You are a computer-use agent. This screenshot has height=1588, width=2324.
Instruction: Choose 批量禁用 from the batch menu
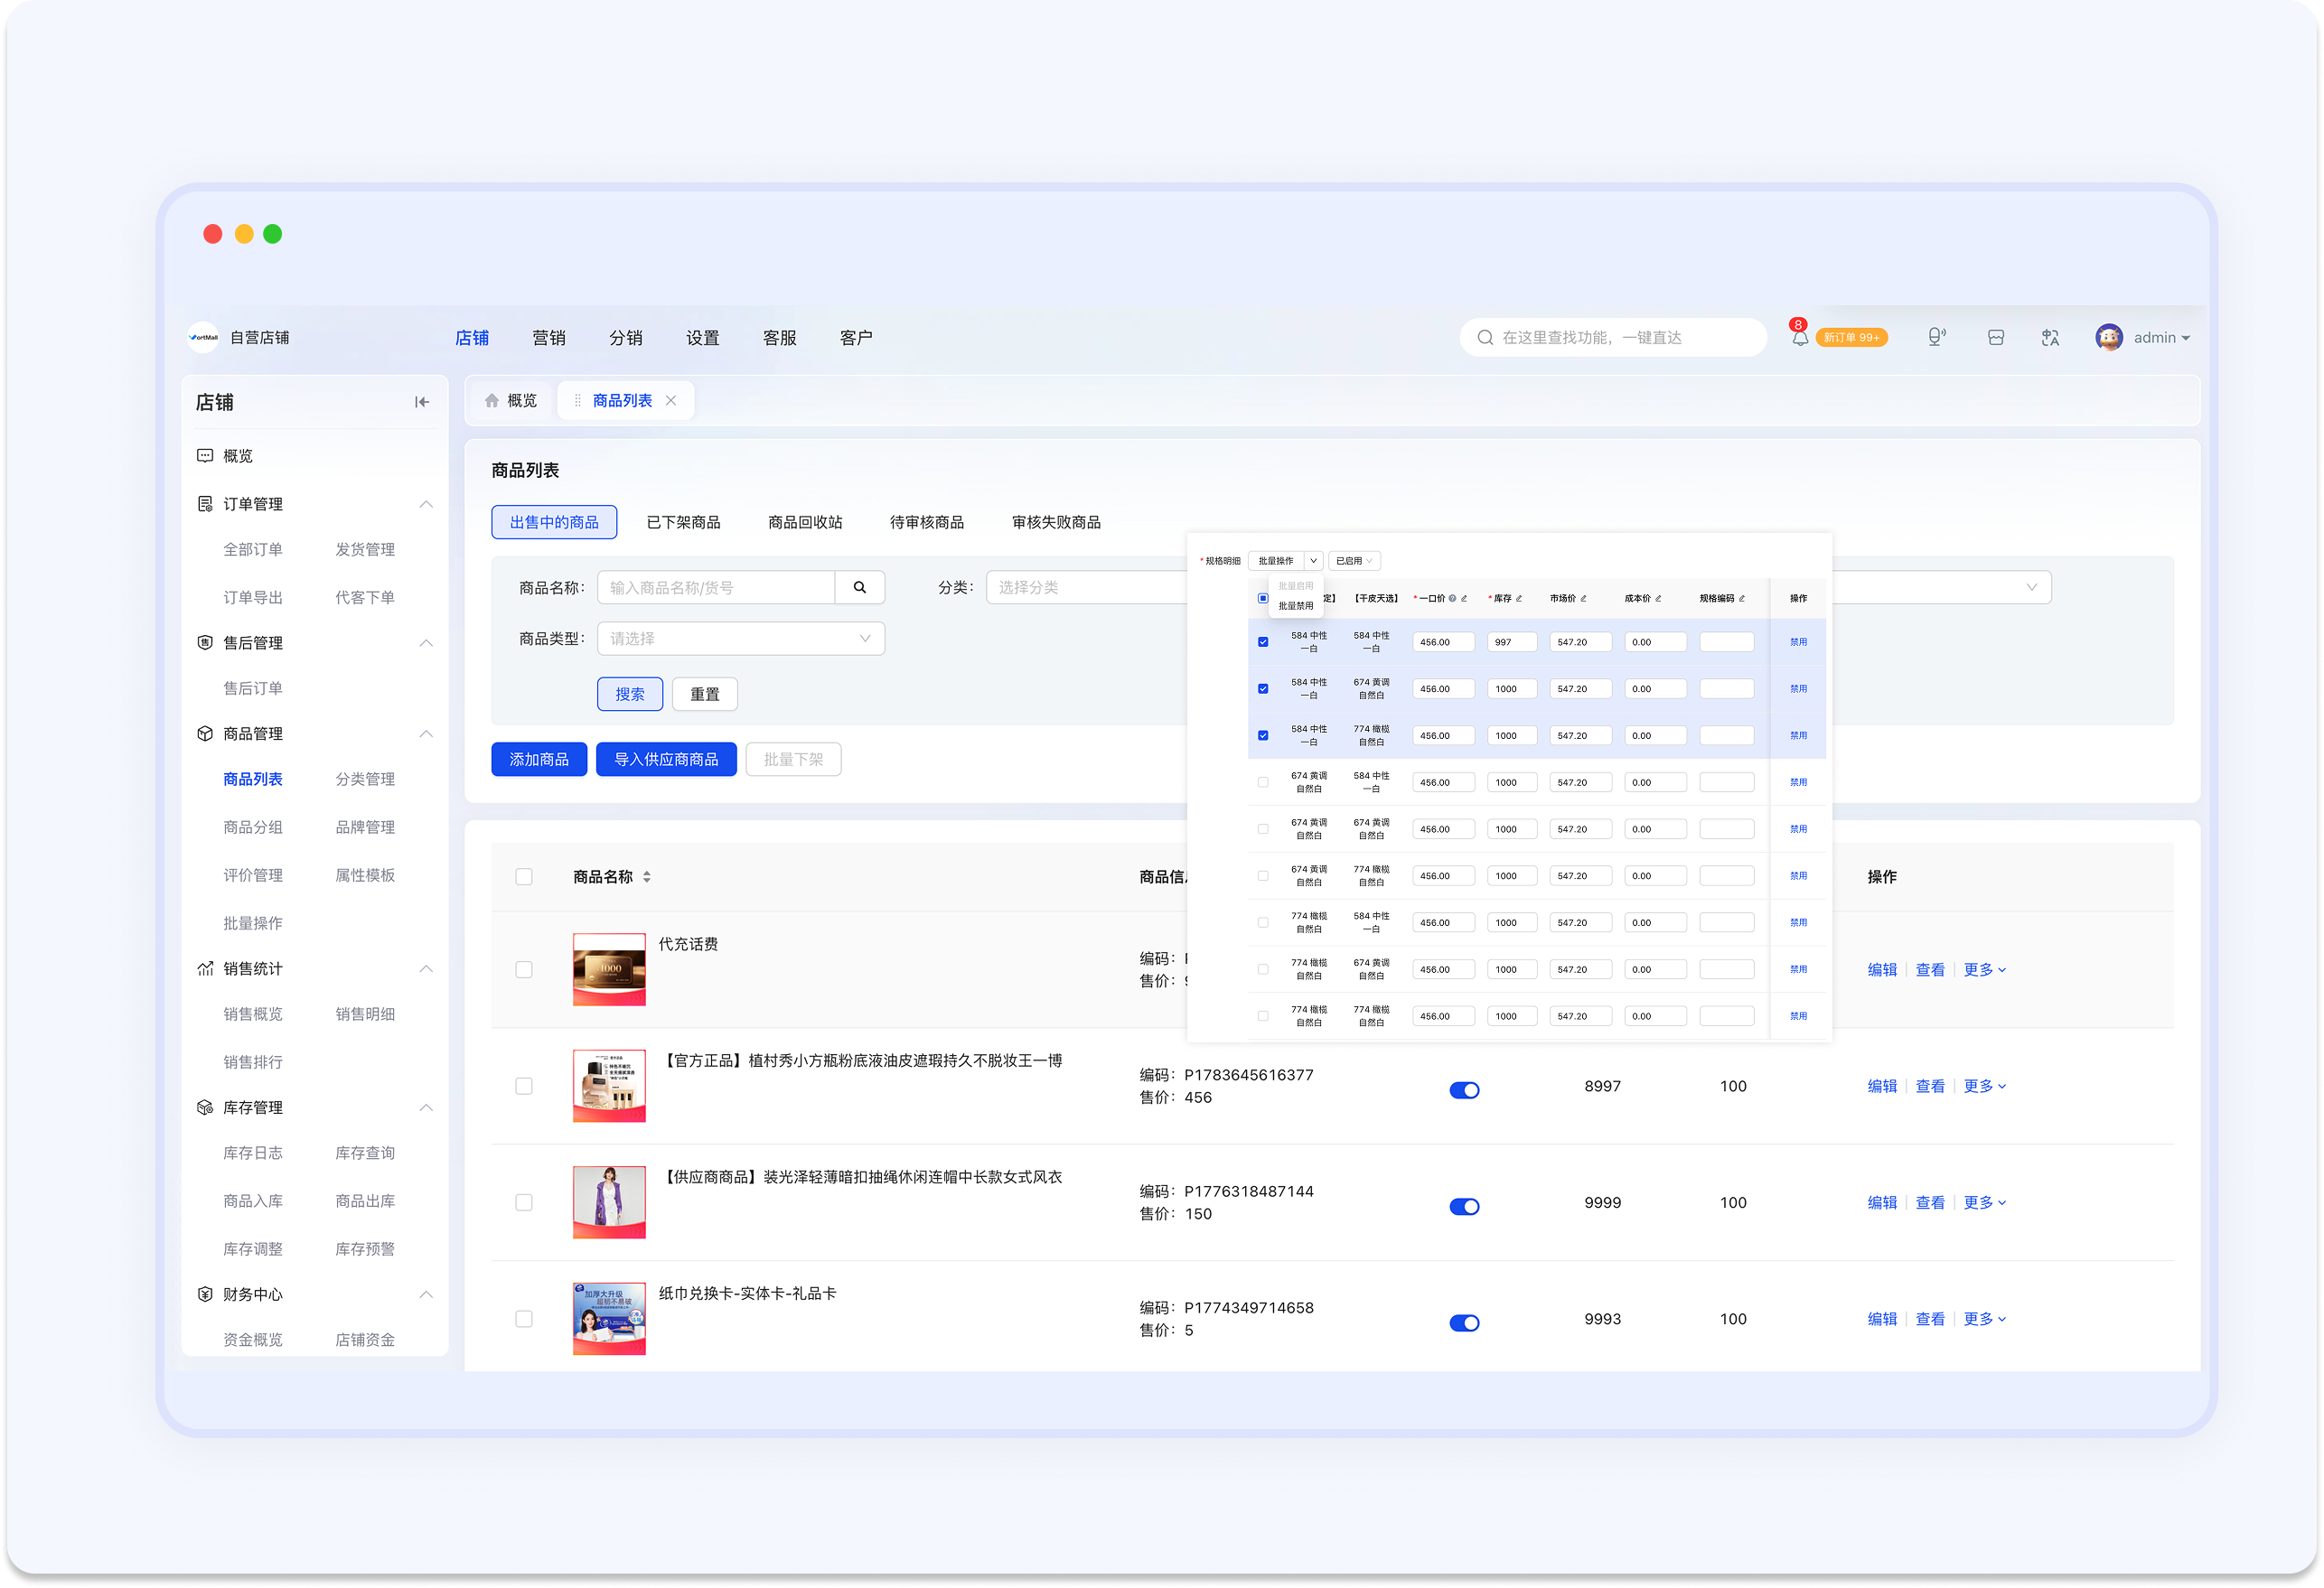1296,606
